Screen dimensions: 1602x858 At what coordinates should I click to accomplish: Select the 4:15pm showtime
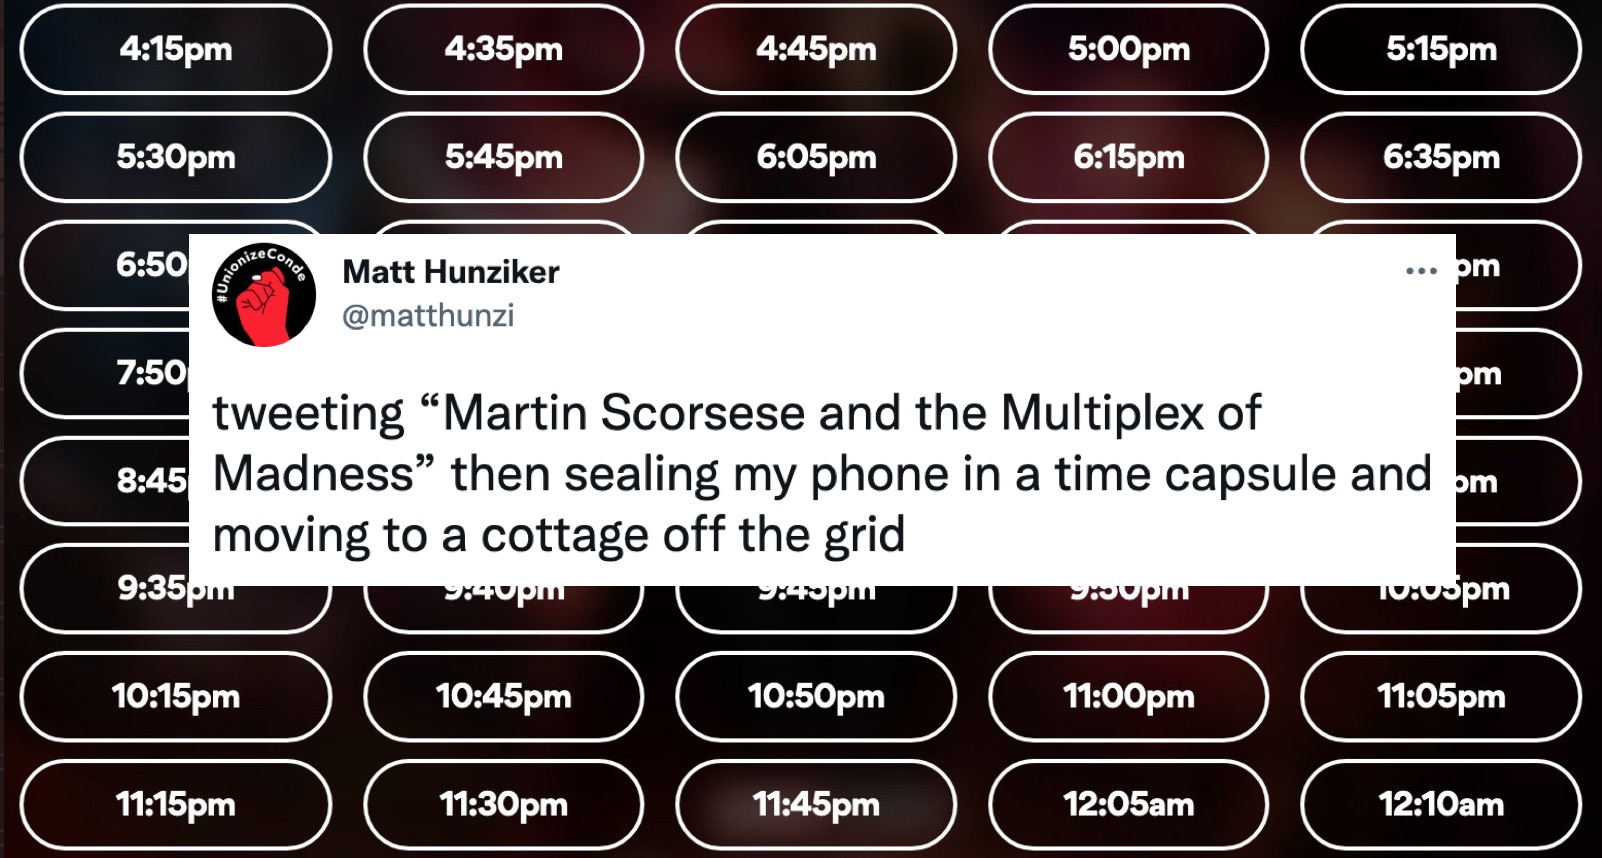pos(175,49)
